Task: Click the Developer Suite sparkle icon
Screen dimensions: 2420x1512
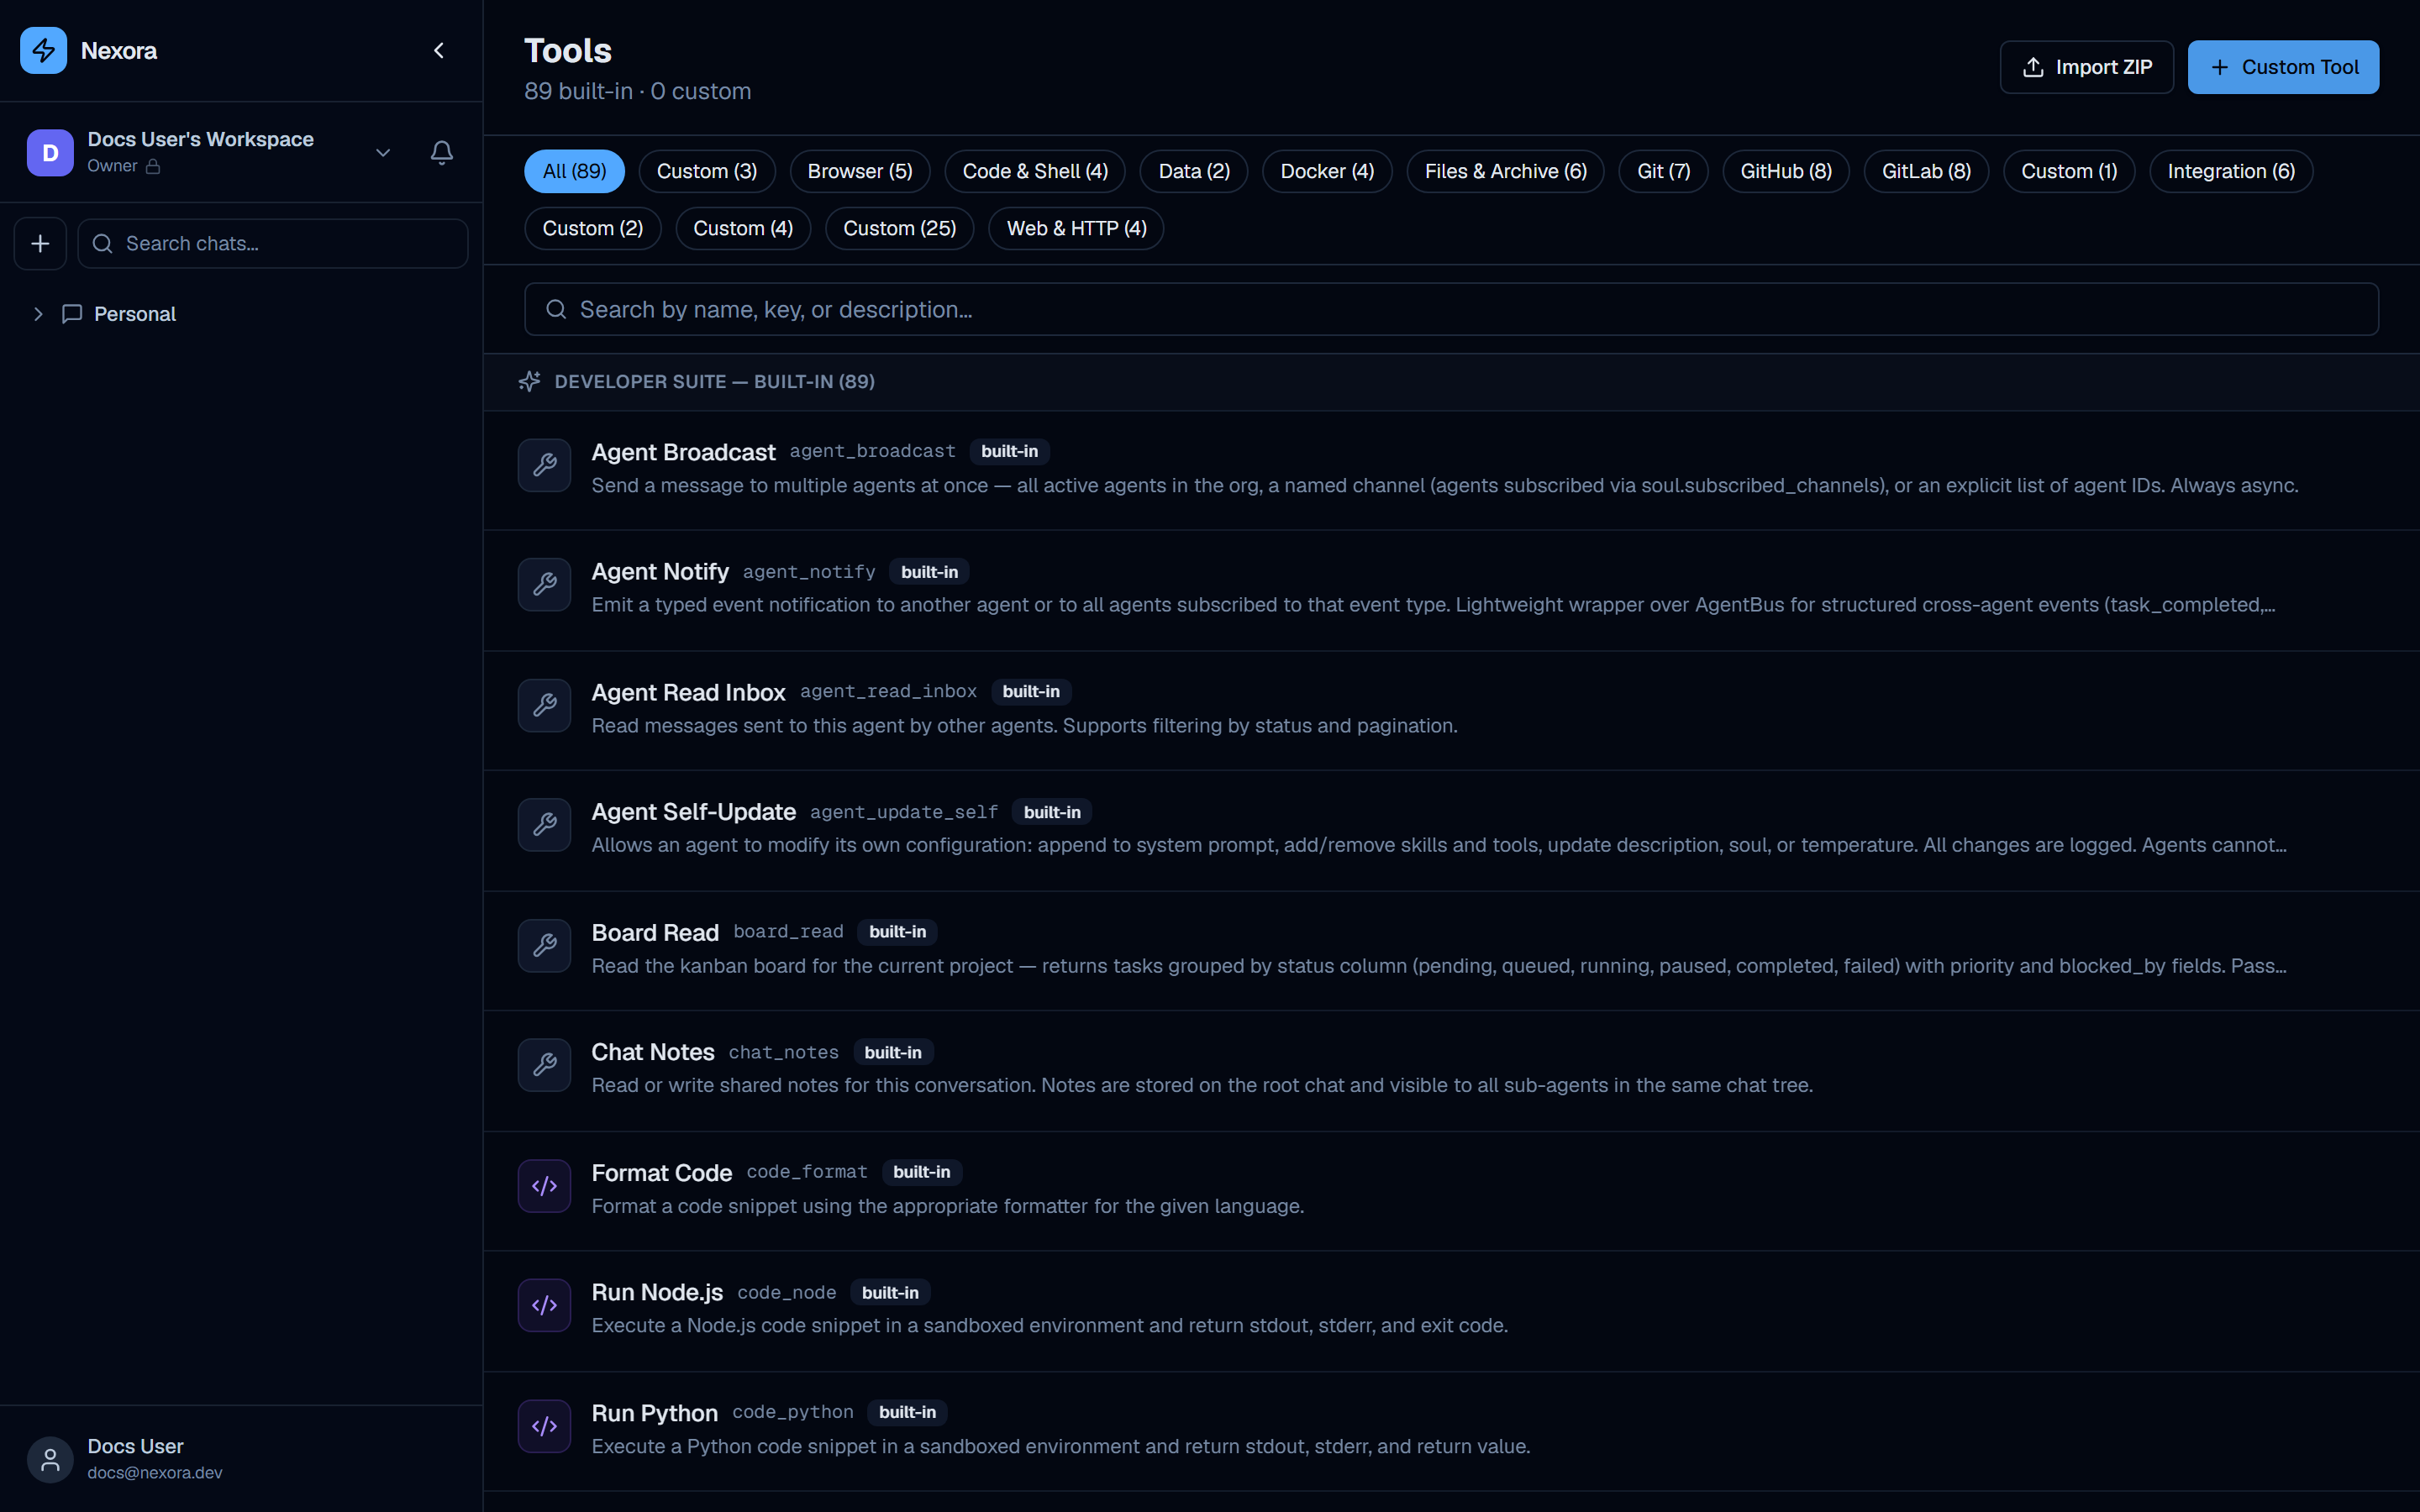Action: pos(530,381)
